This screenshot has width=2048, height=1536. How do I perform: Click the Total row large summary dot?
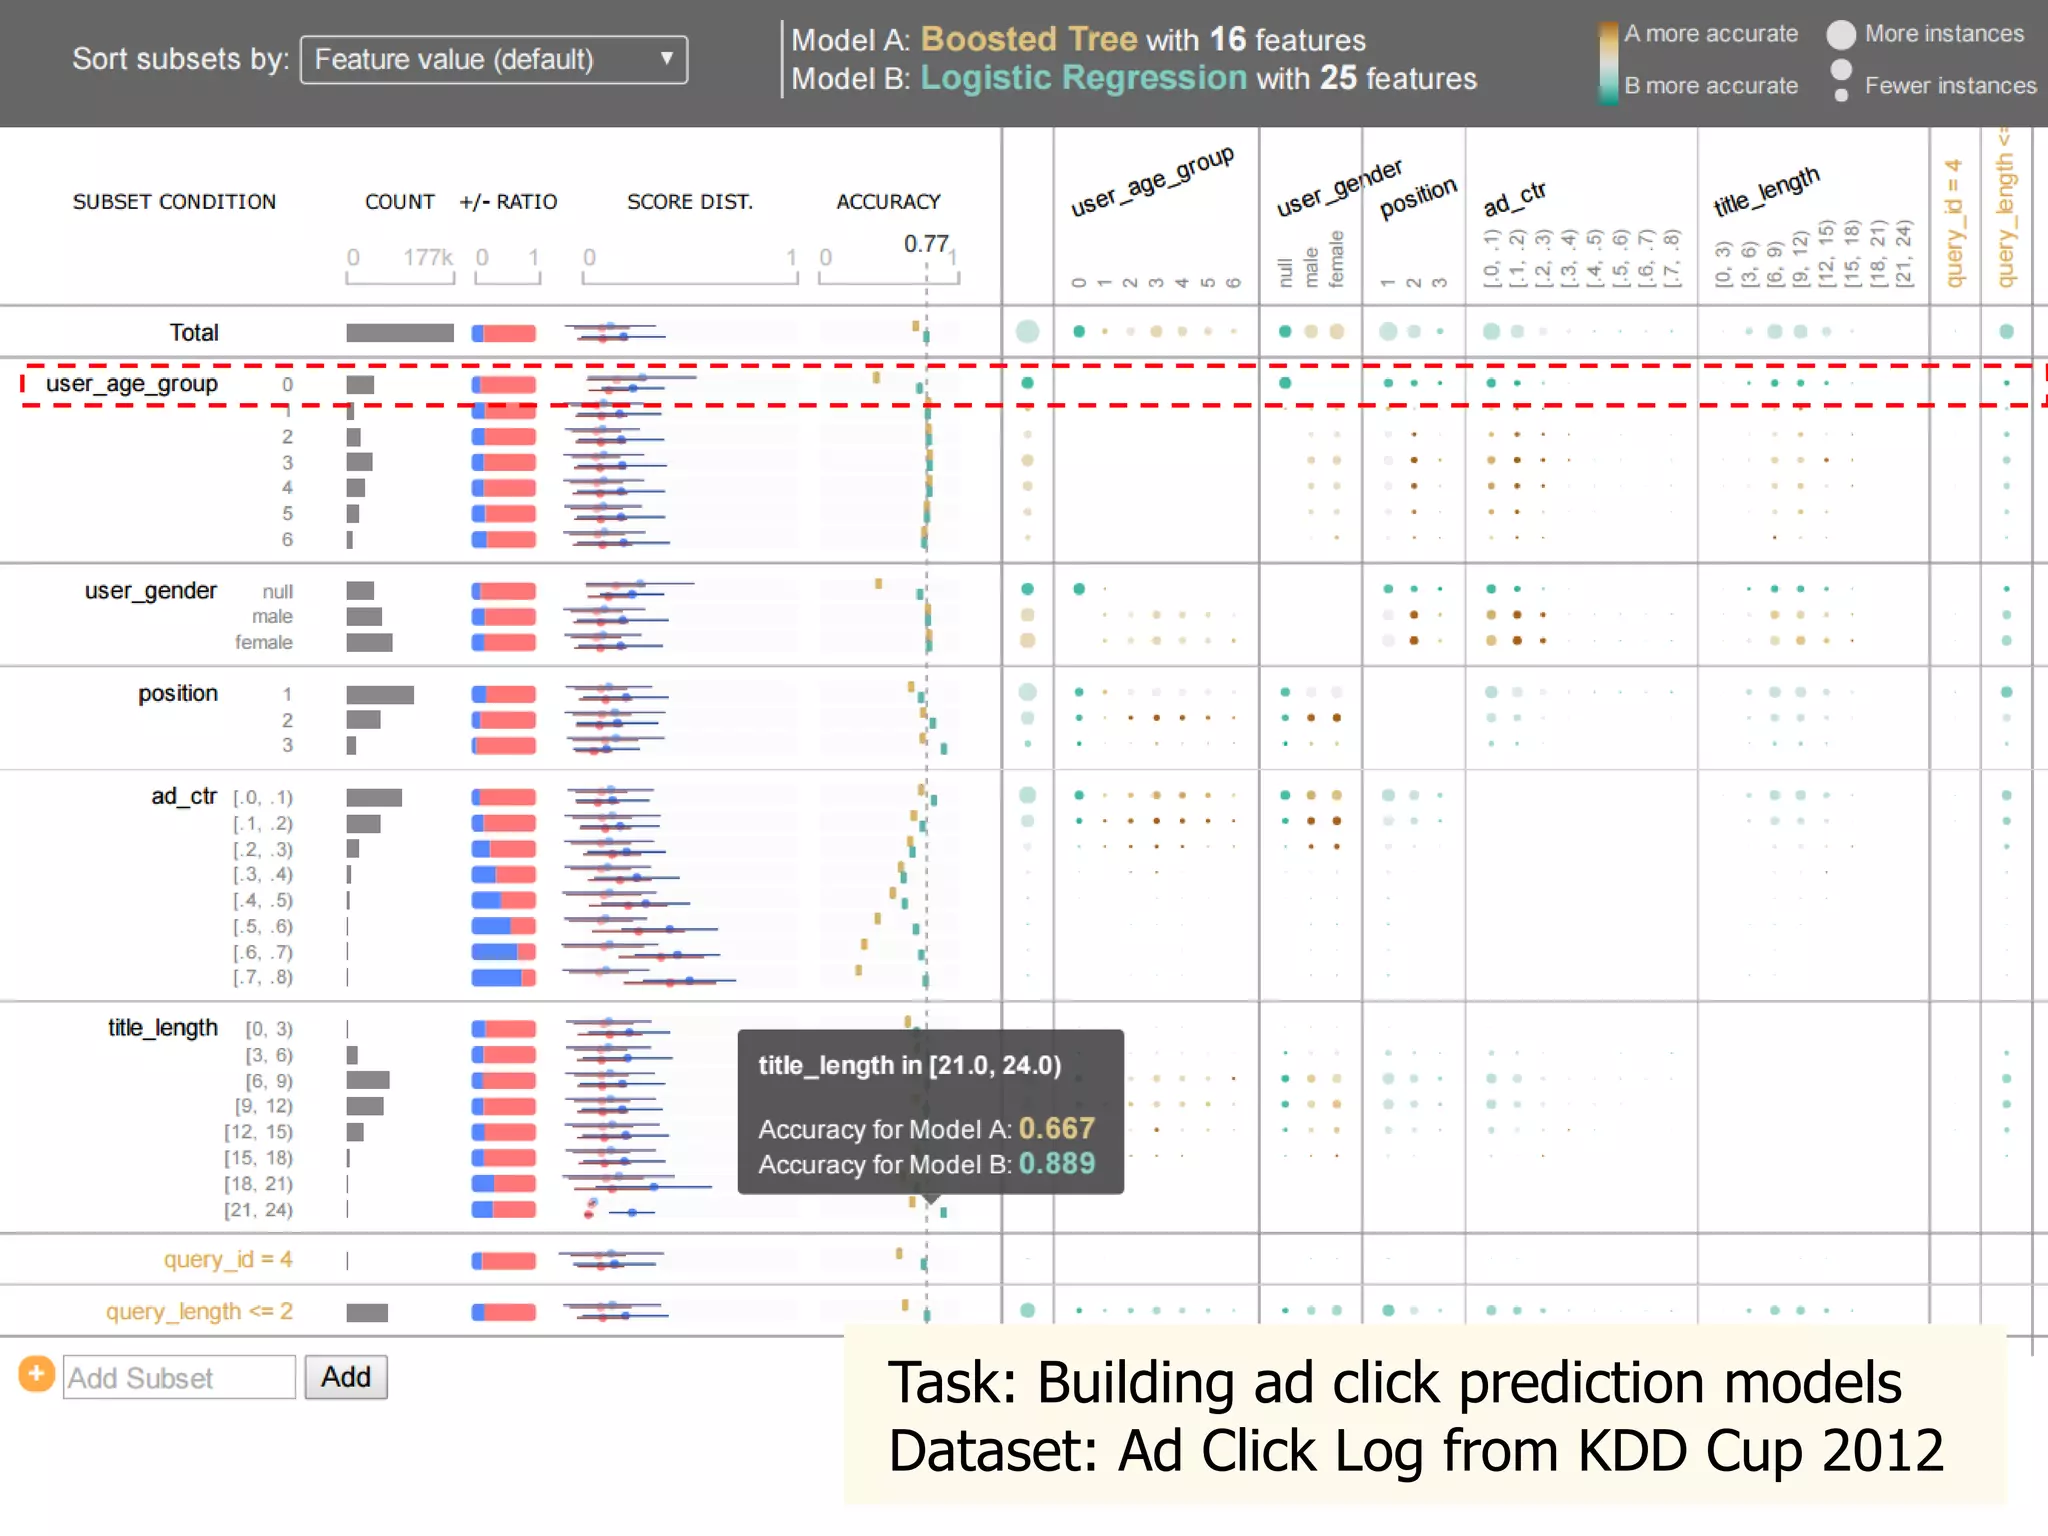point(1027,331)
